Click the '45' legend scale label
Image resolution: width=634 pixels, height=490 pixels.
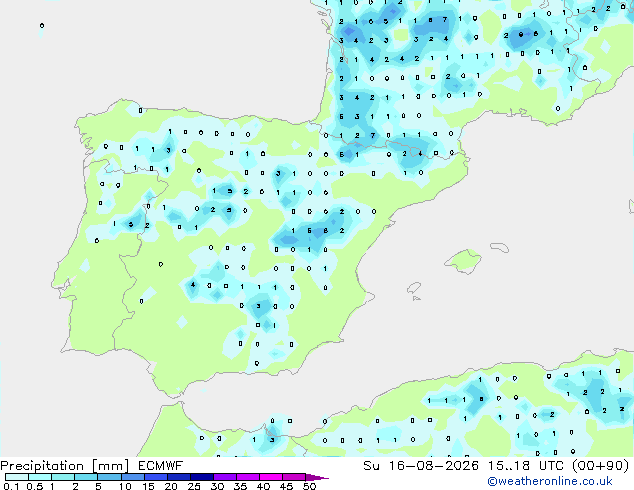point(286,486)
